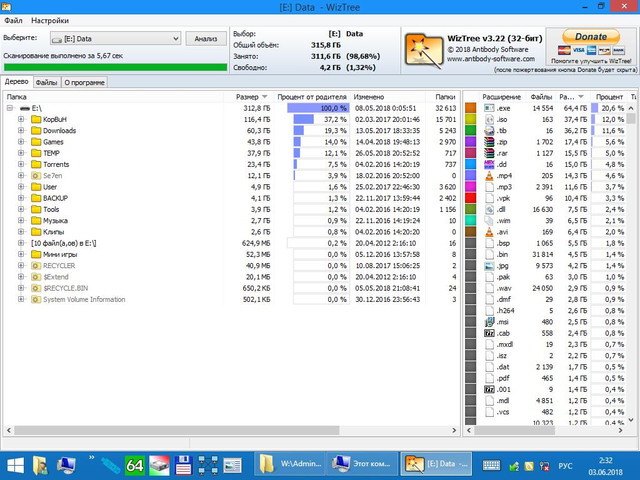Switch to Этот компьютер taskbar window
640x480 pixels.
pyautogui.click(x=362, y=464)
